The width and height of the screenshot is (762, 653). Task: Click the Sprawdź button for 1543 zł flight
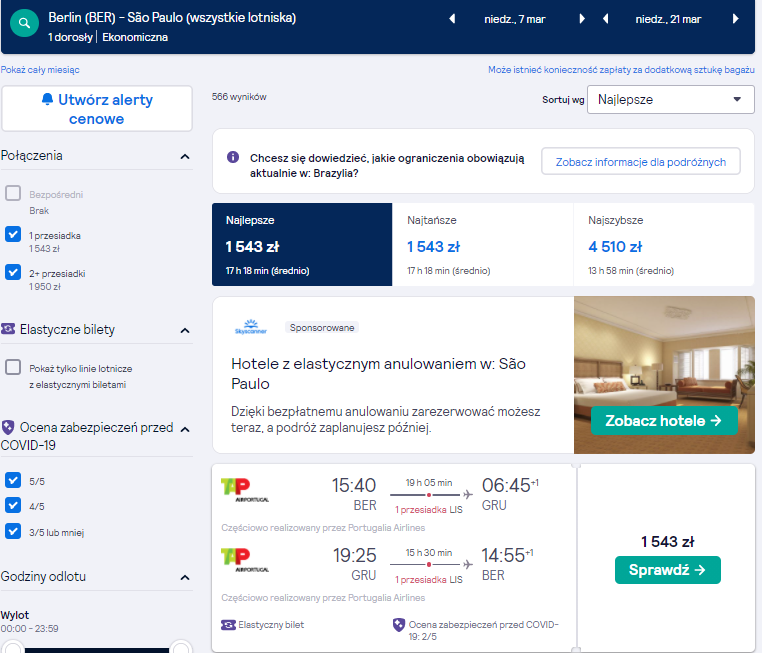point(668,570)
